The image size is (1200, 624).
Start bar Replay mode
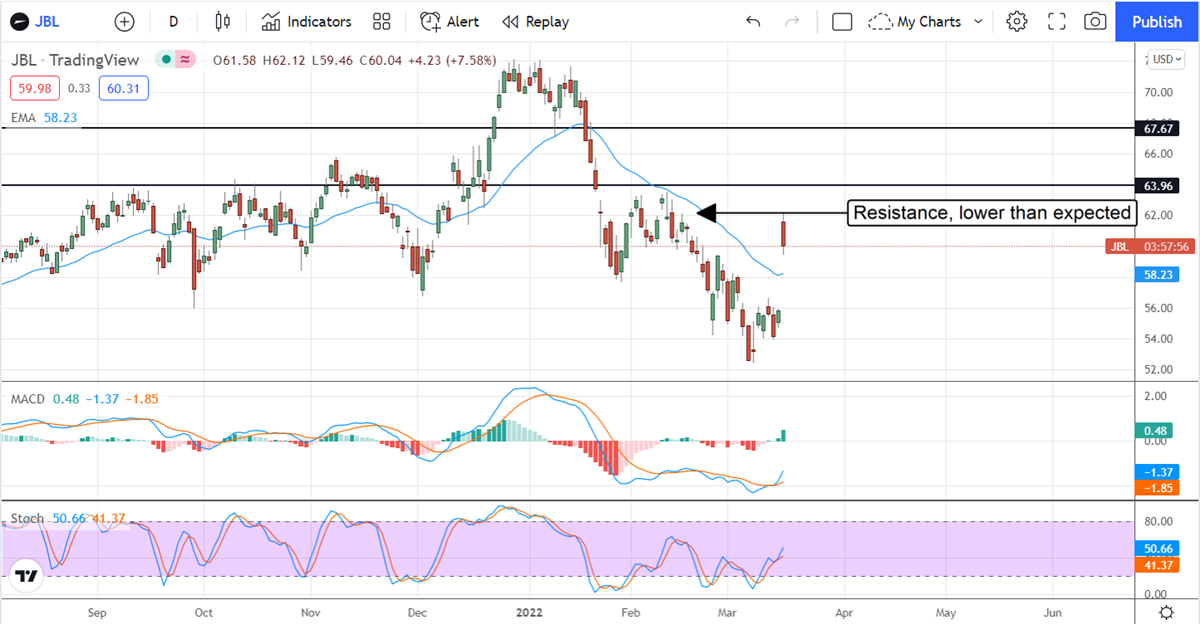[535, 21]
